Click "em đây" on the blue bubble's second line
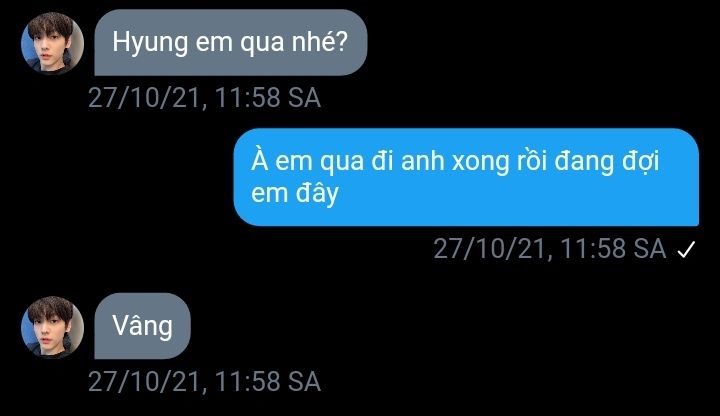 295,193
